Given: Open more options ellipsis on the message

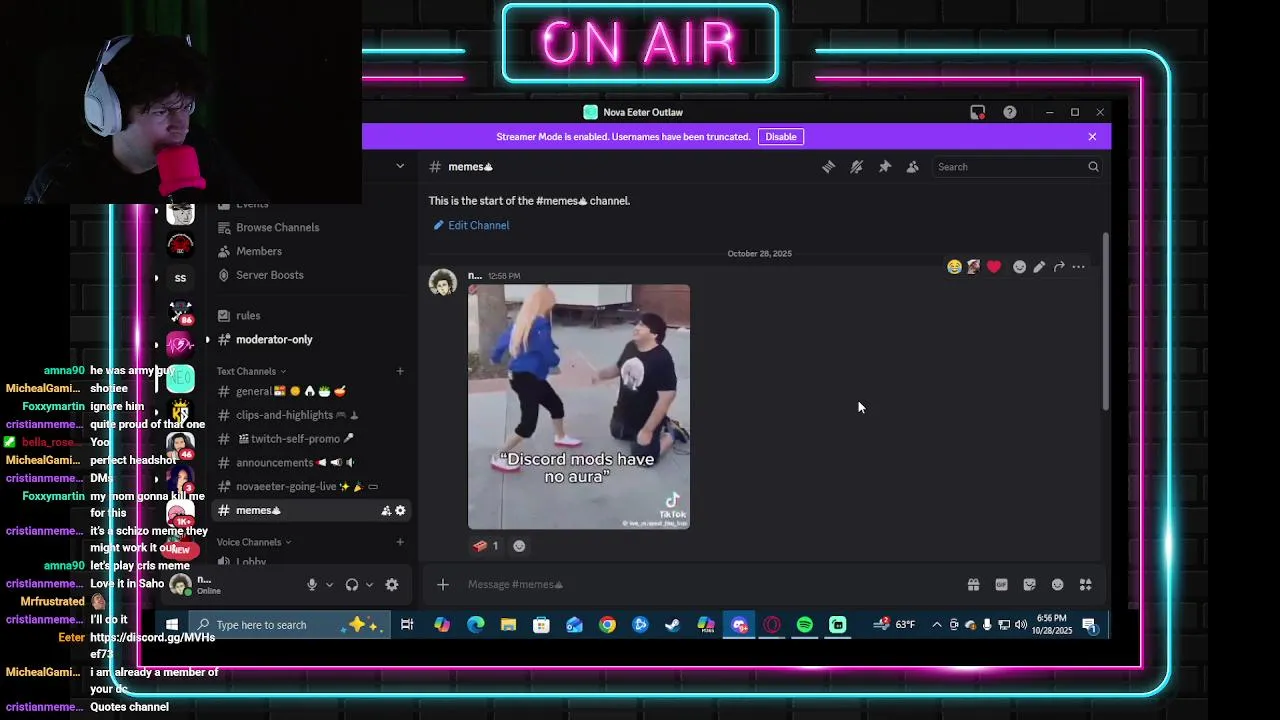Looking at the screenshot, I should pos(1078,267).
